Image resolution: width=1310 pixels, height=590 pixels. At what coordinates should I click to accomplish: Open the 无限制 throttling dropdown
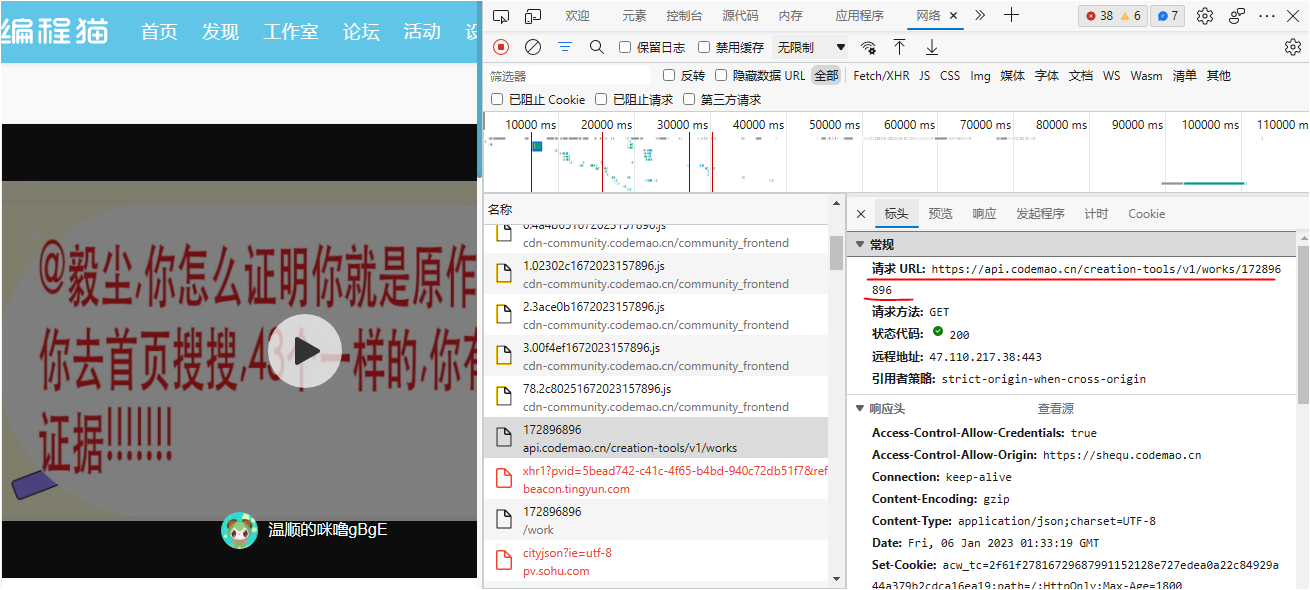[811, 47]
